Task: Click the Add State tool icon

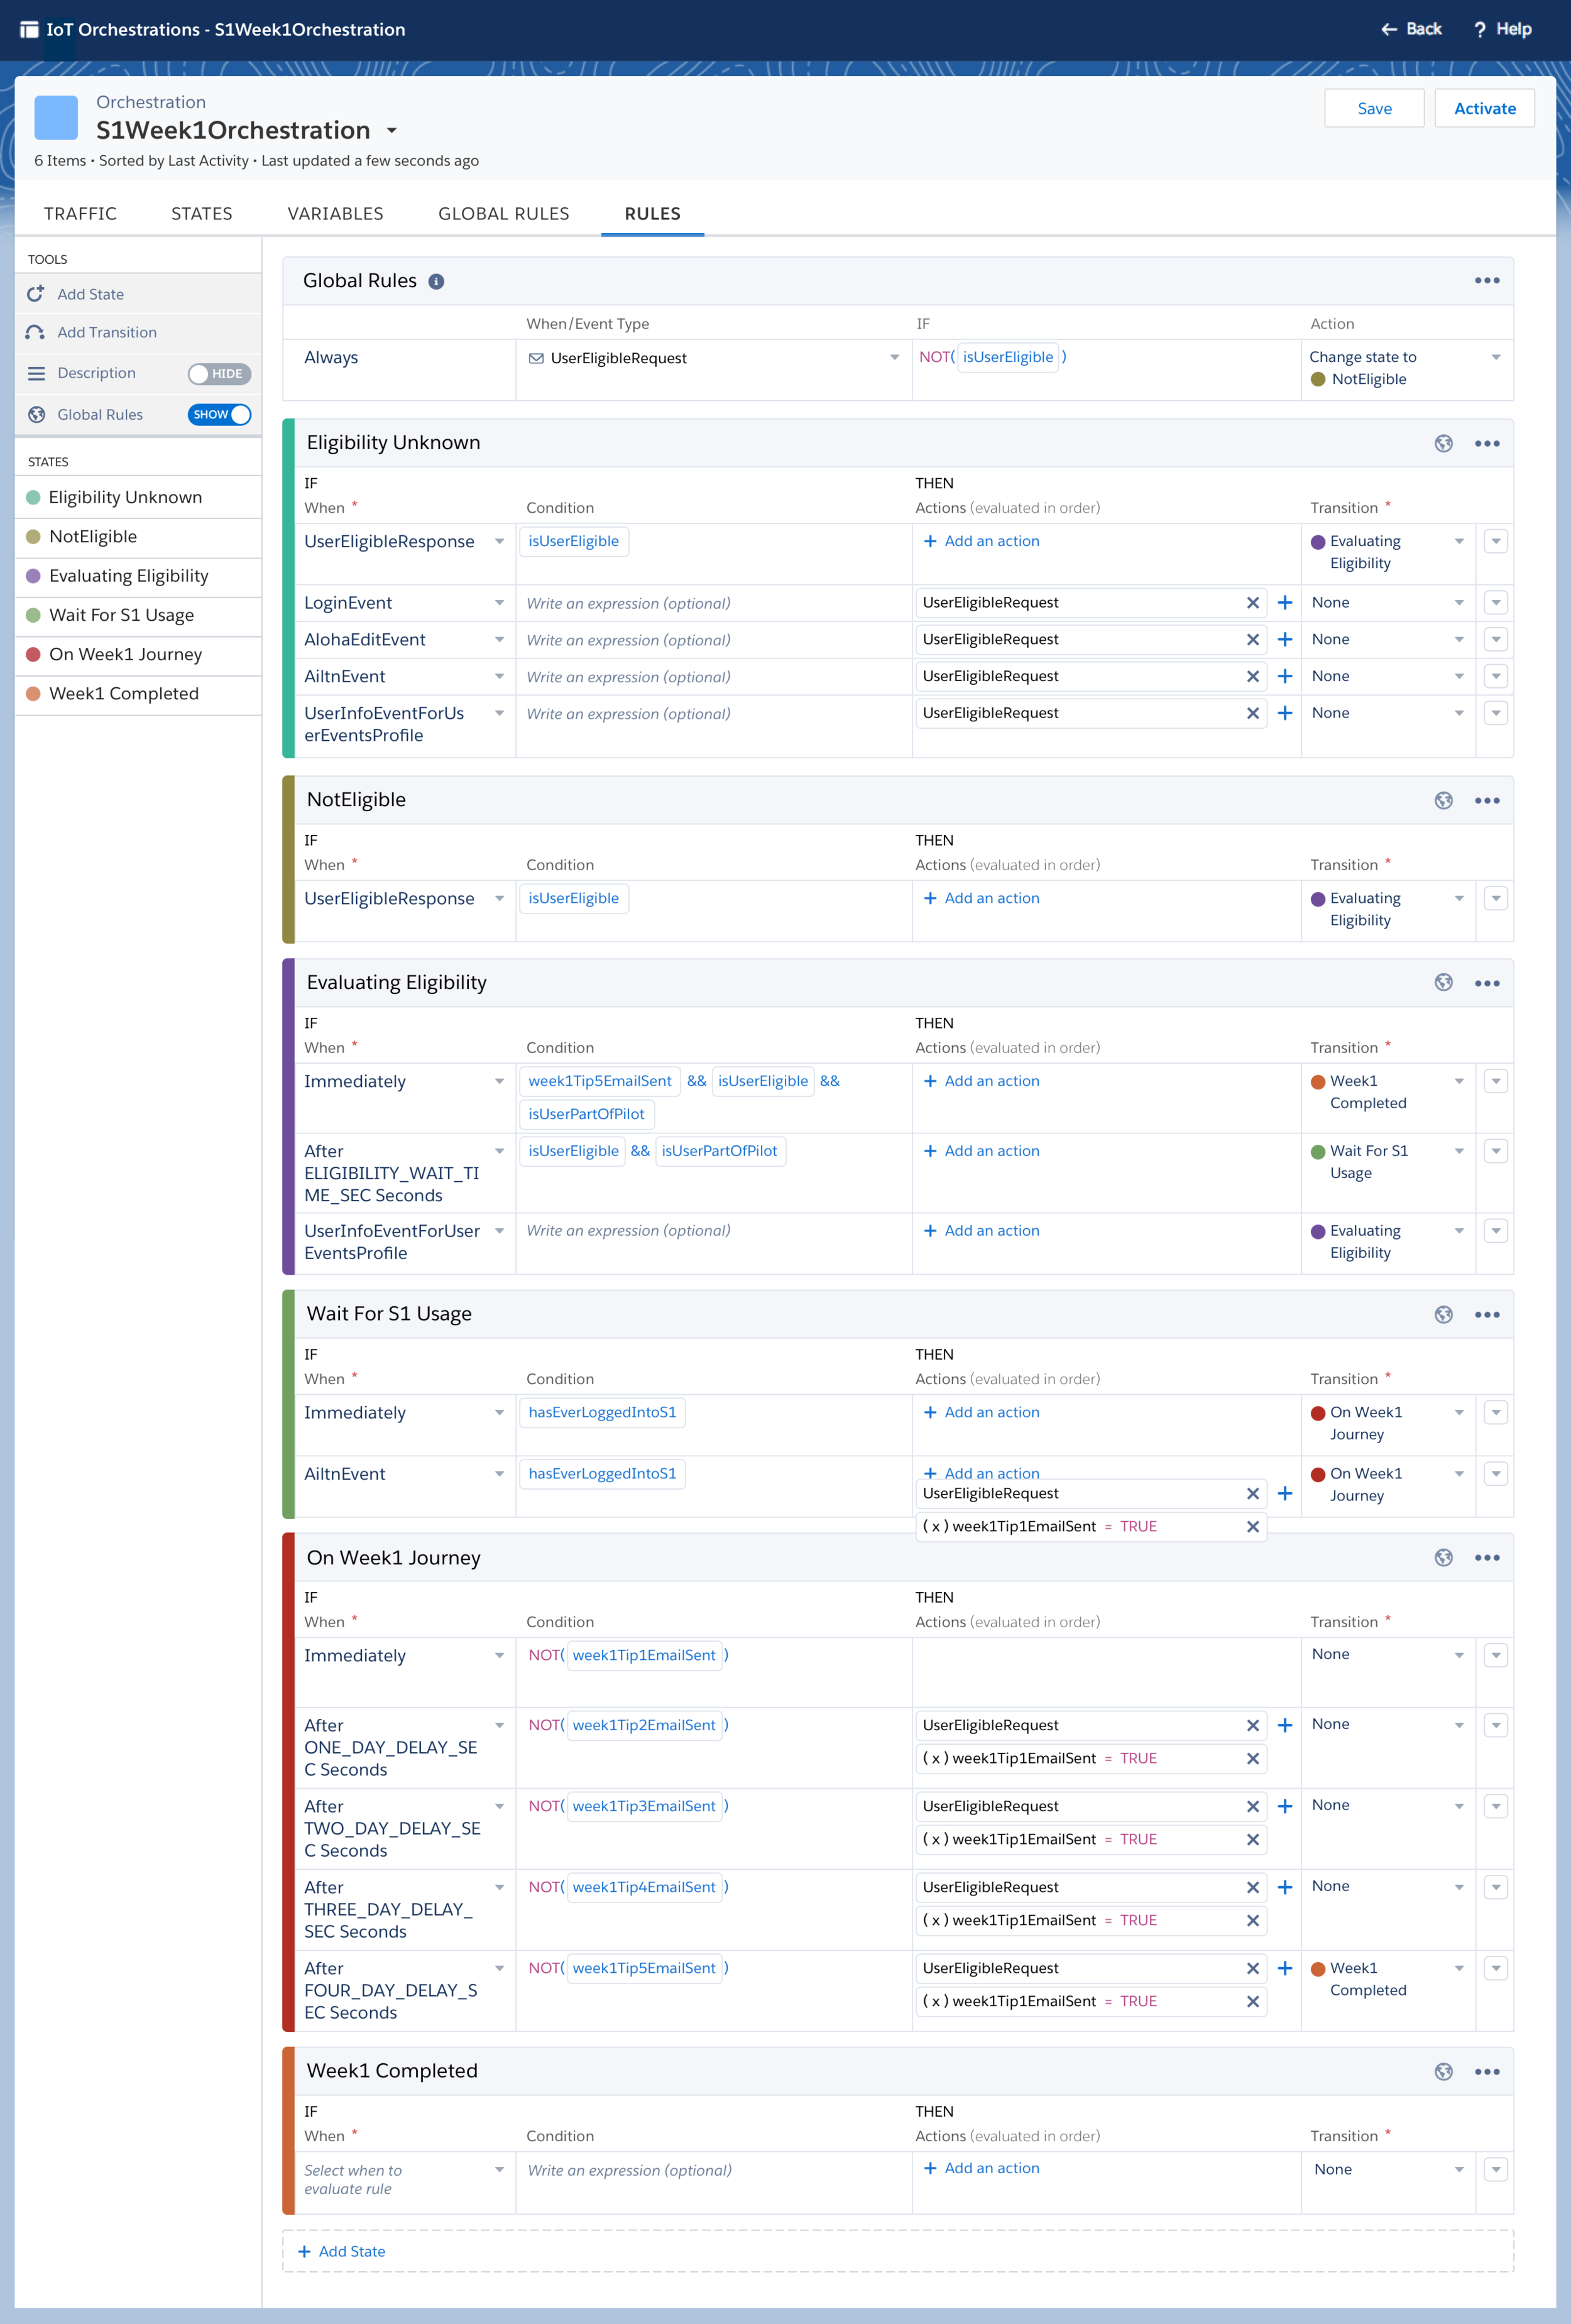Action: [36, 294]
